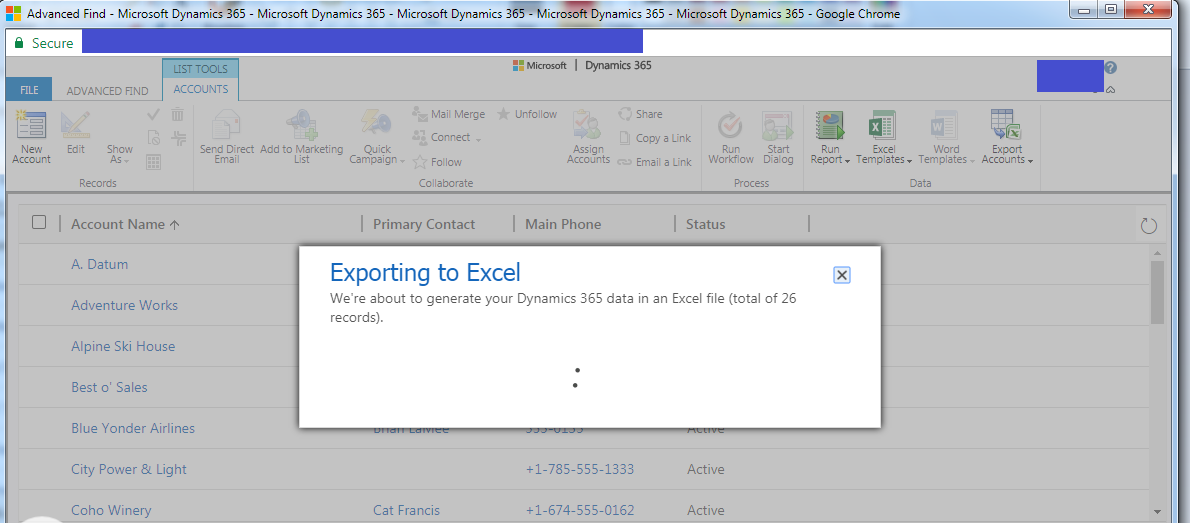Viewport: 1190px width, 523px height.
Task: Click the grid scrollbar down arrow
Action: (1157, 512)
